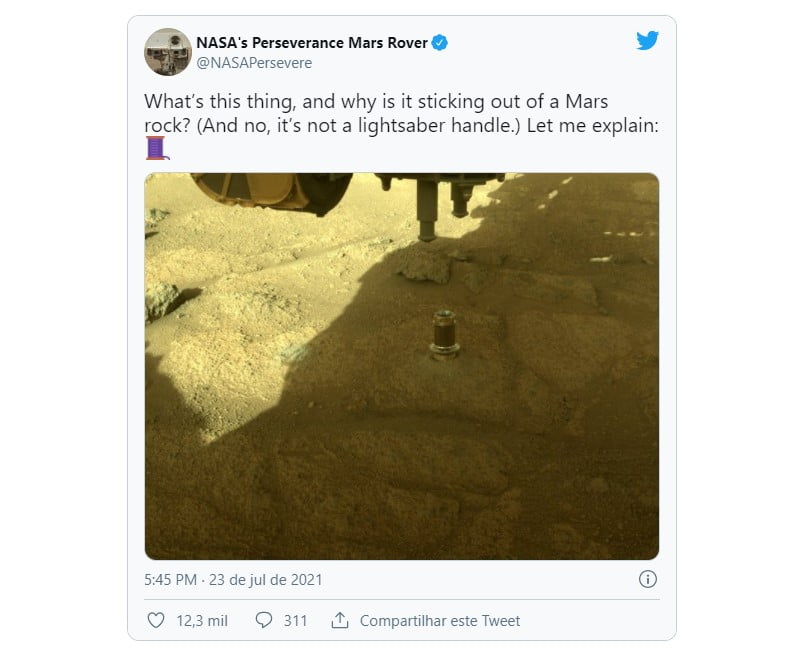Click the thread spool emoji
Screen dimensions: 803x656
point(157,148)
